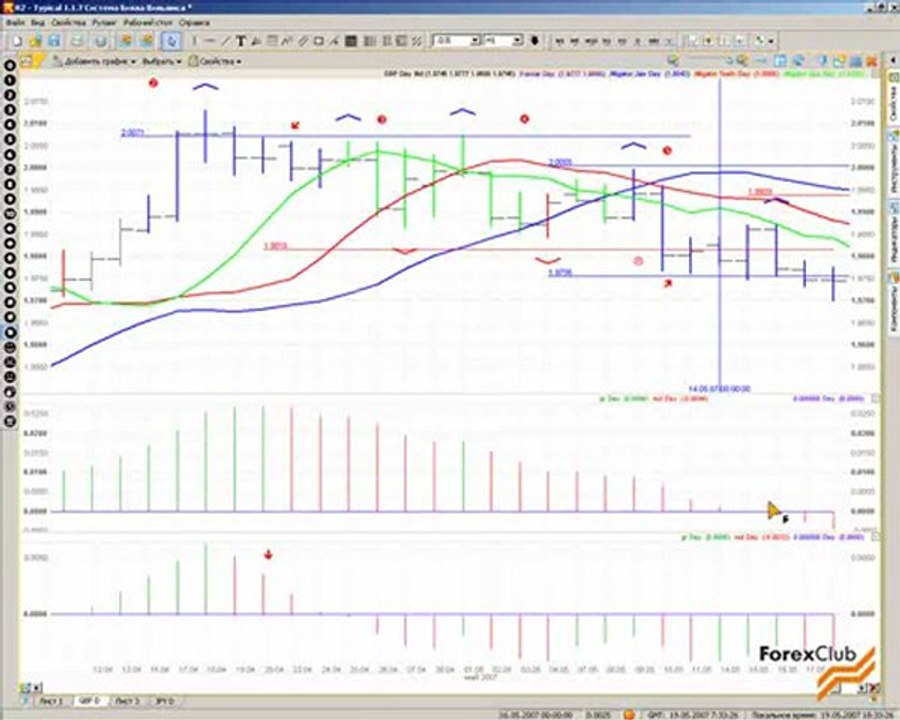Viewport: 900px width, 720px height.
Task: Switch to the Лист 3 sheet tab
Action: pos(127,701)
